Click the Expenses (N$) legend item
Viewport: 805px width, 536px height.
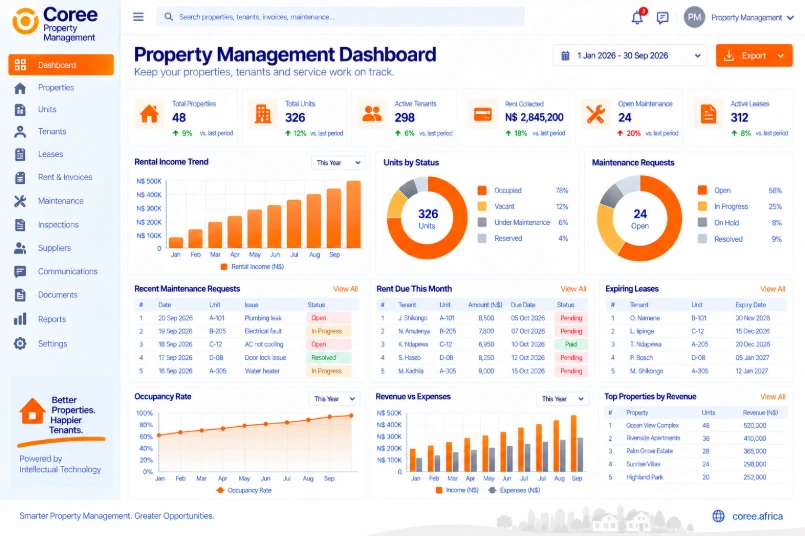[x=515, y=491]
